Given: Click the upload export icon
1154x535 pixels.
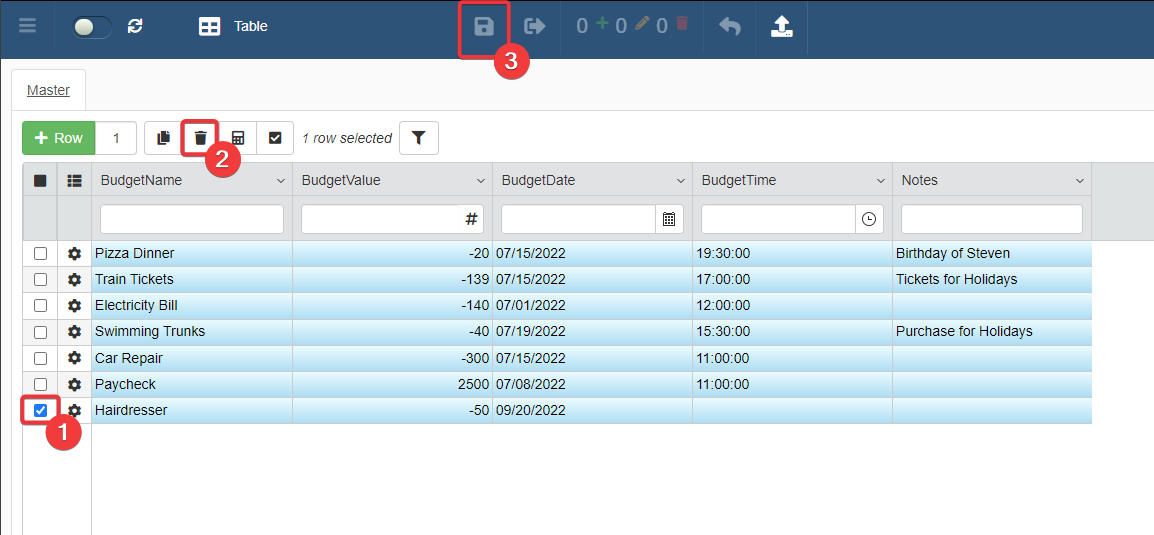Looking at the screenshot, I should pyautogui.click(x=781, y=27).
